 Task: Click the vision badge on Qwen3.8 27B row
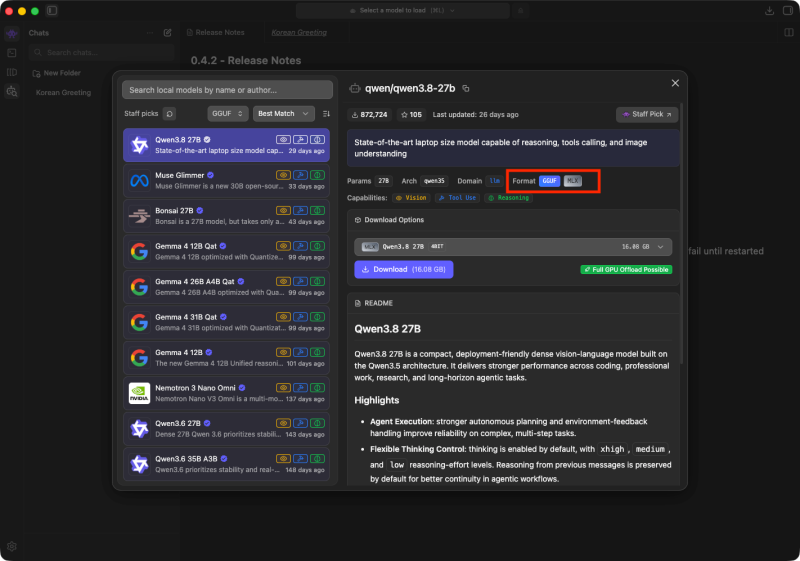coord(283,139)
